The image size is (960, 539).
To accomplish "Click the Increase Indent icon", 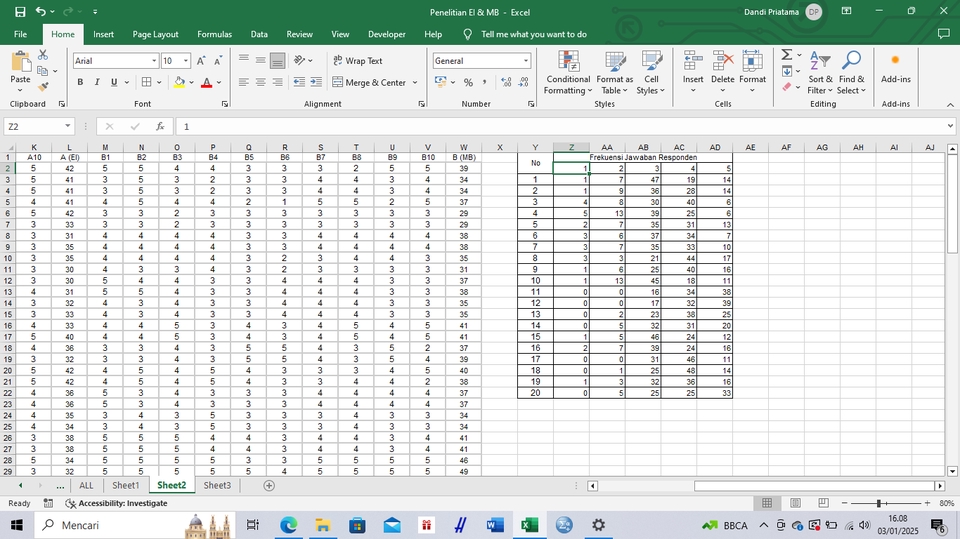I will click(316, 82).
